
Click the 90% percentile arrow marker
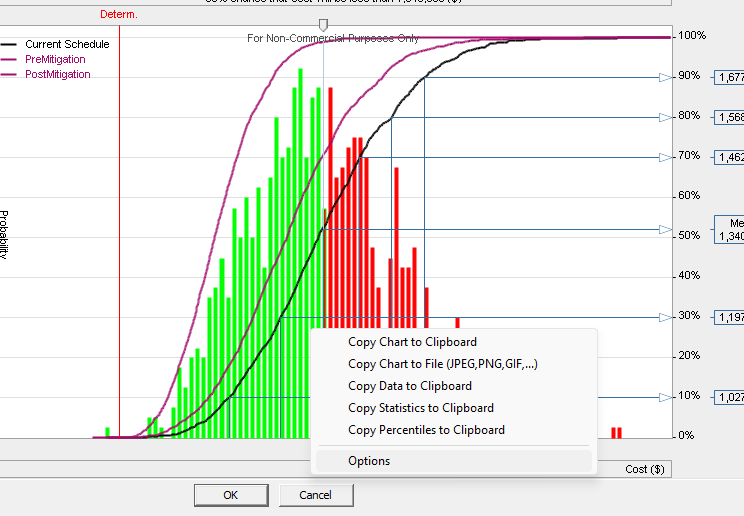[667, 77]
